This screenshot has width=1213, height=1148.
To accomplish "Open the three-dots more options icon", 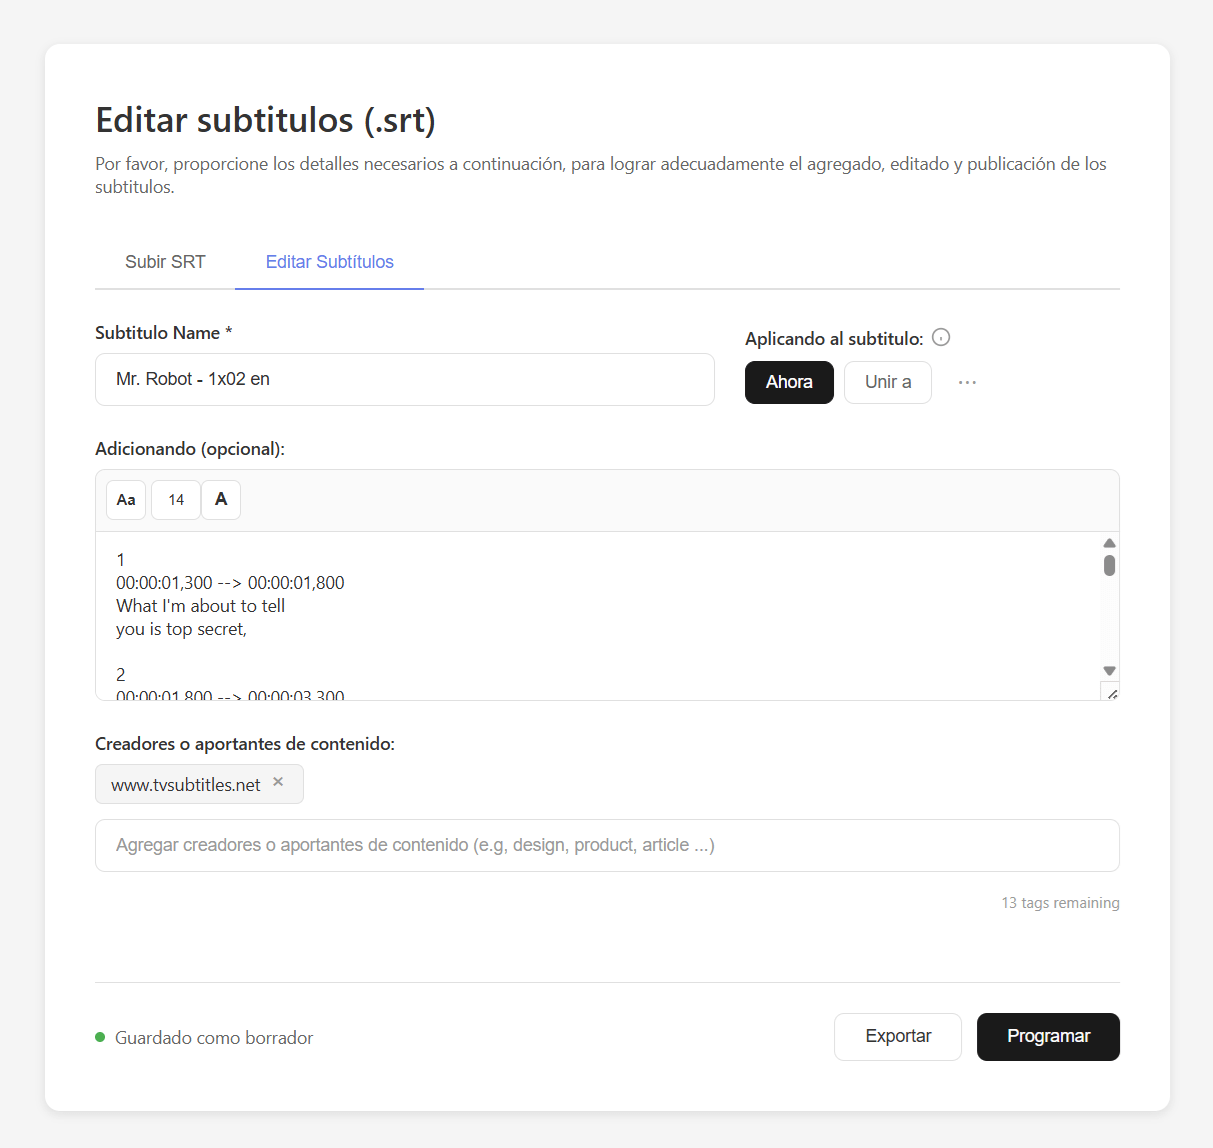I will [967, 382].
